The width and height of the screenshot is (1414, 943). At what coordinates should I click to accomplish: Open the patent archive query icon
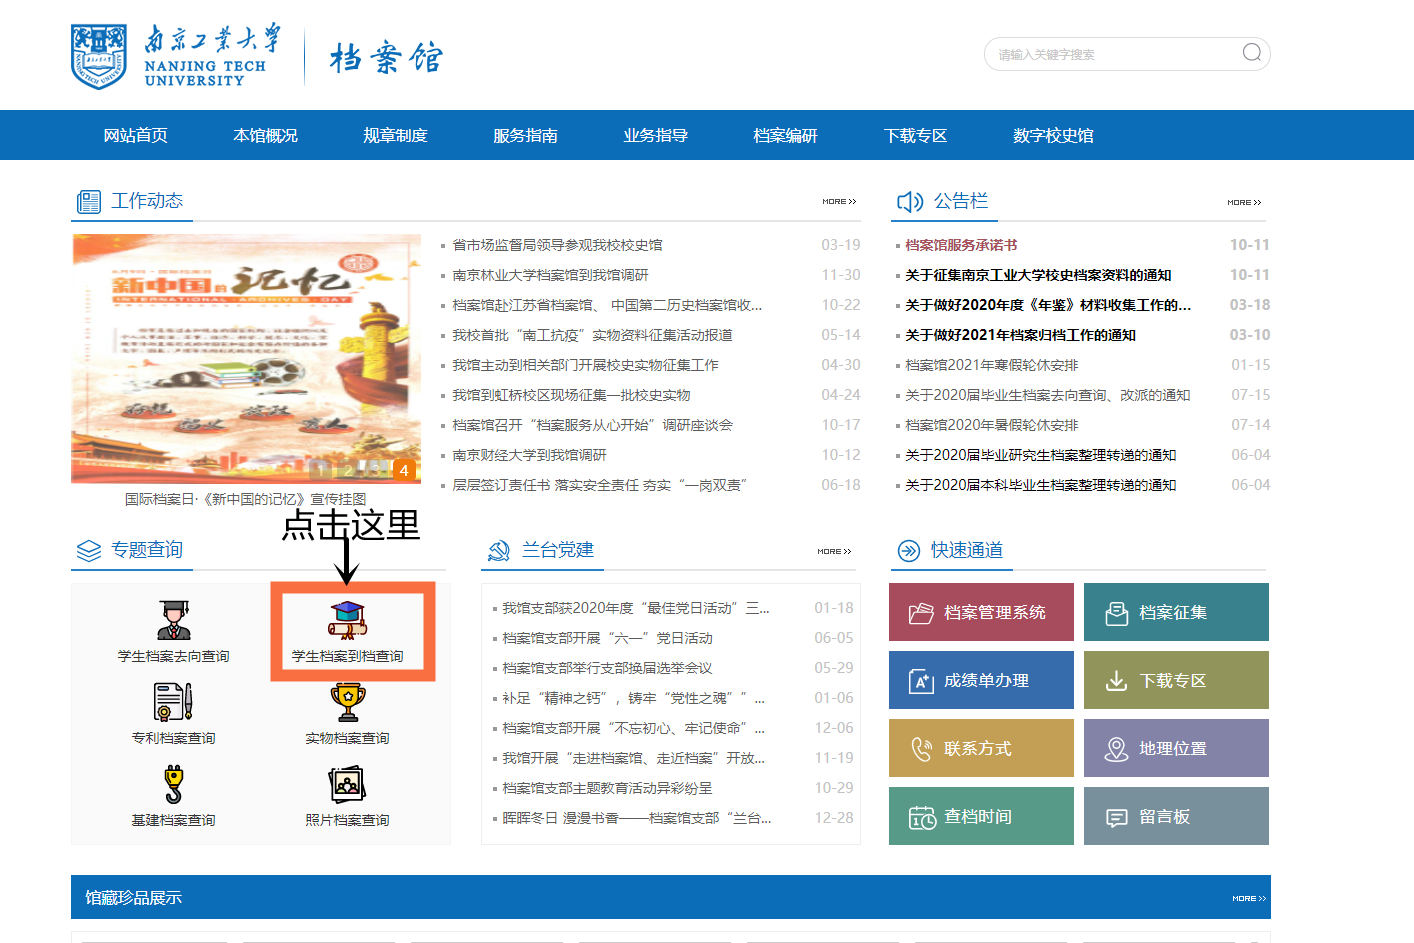173,702
